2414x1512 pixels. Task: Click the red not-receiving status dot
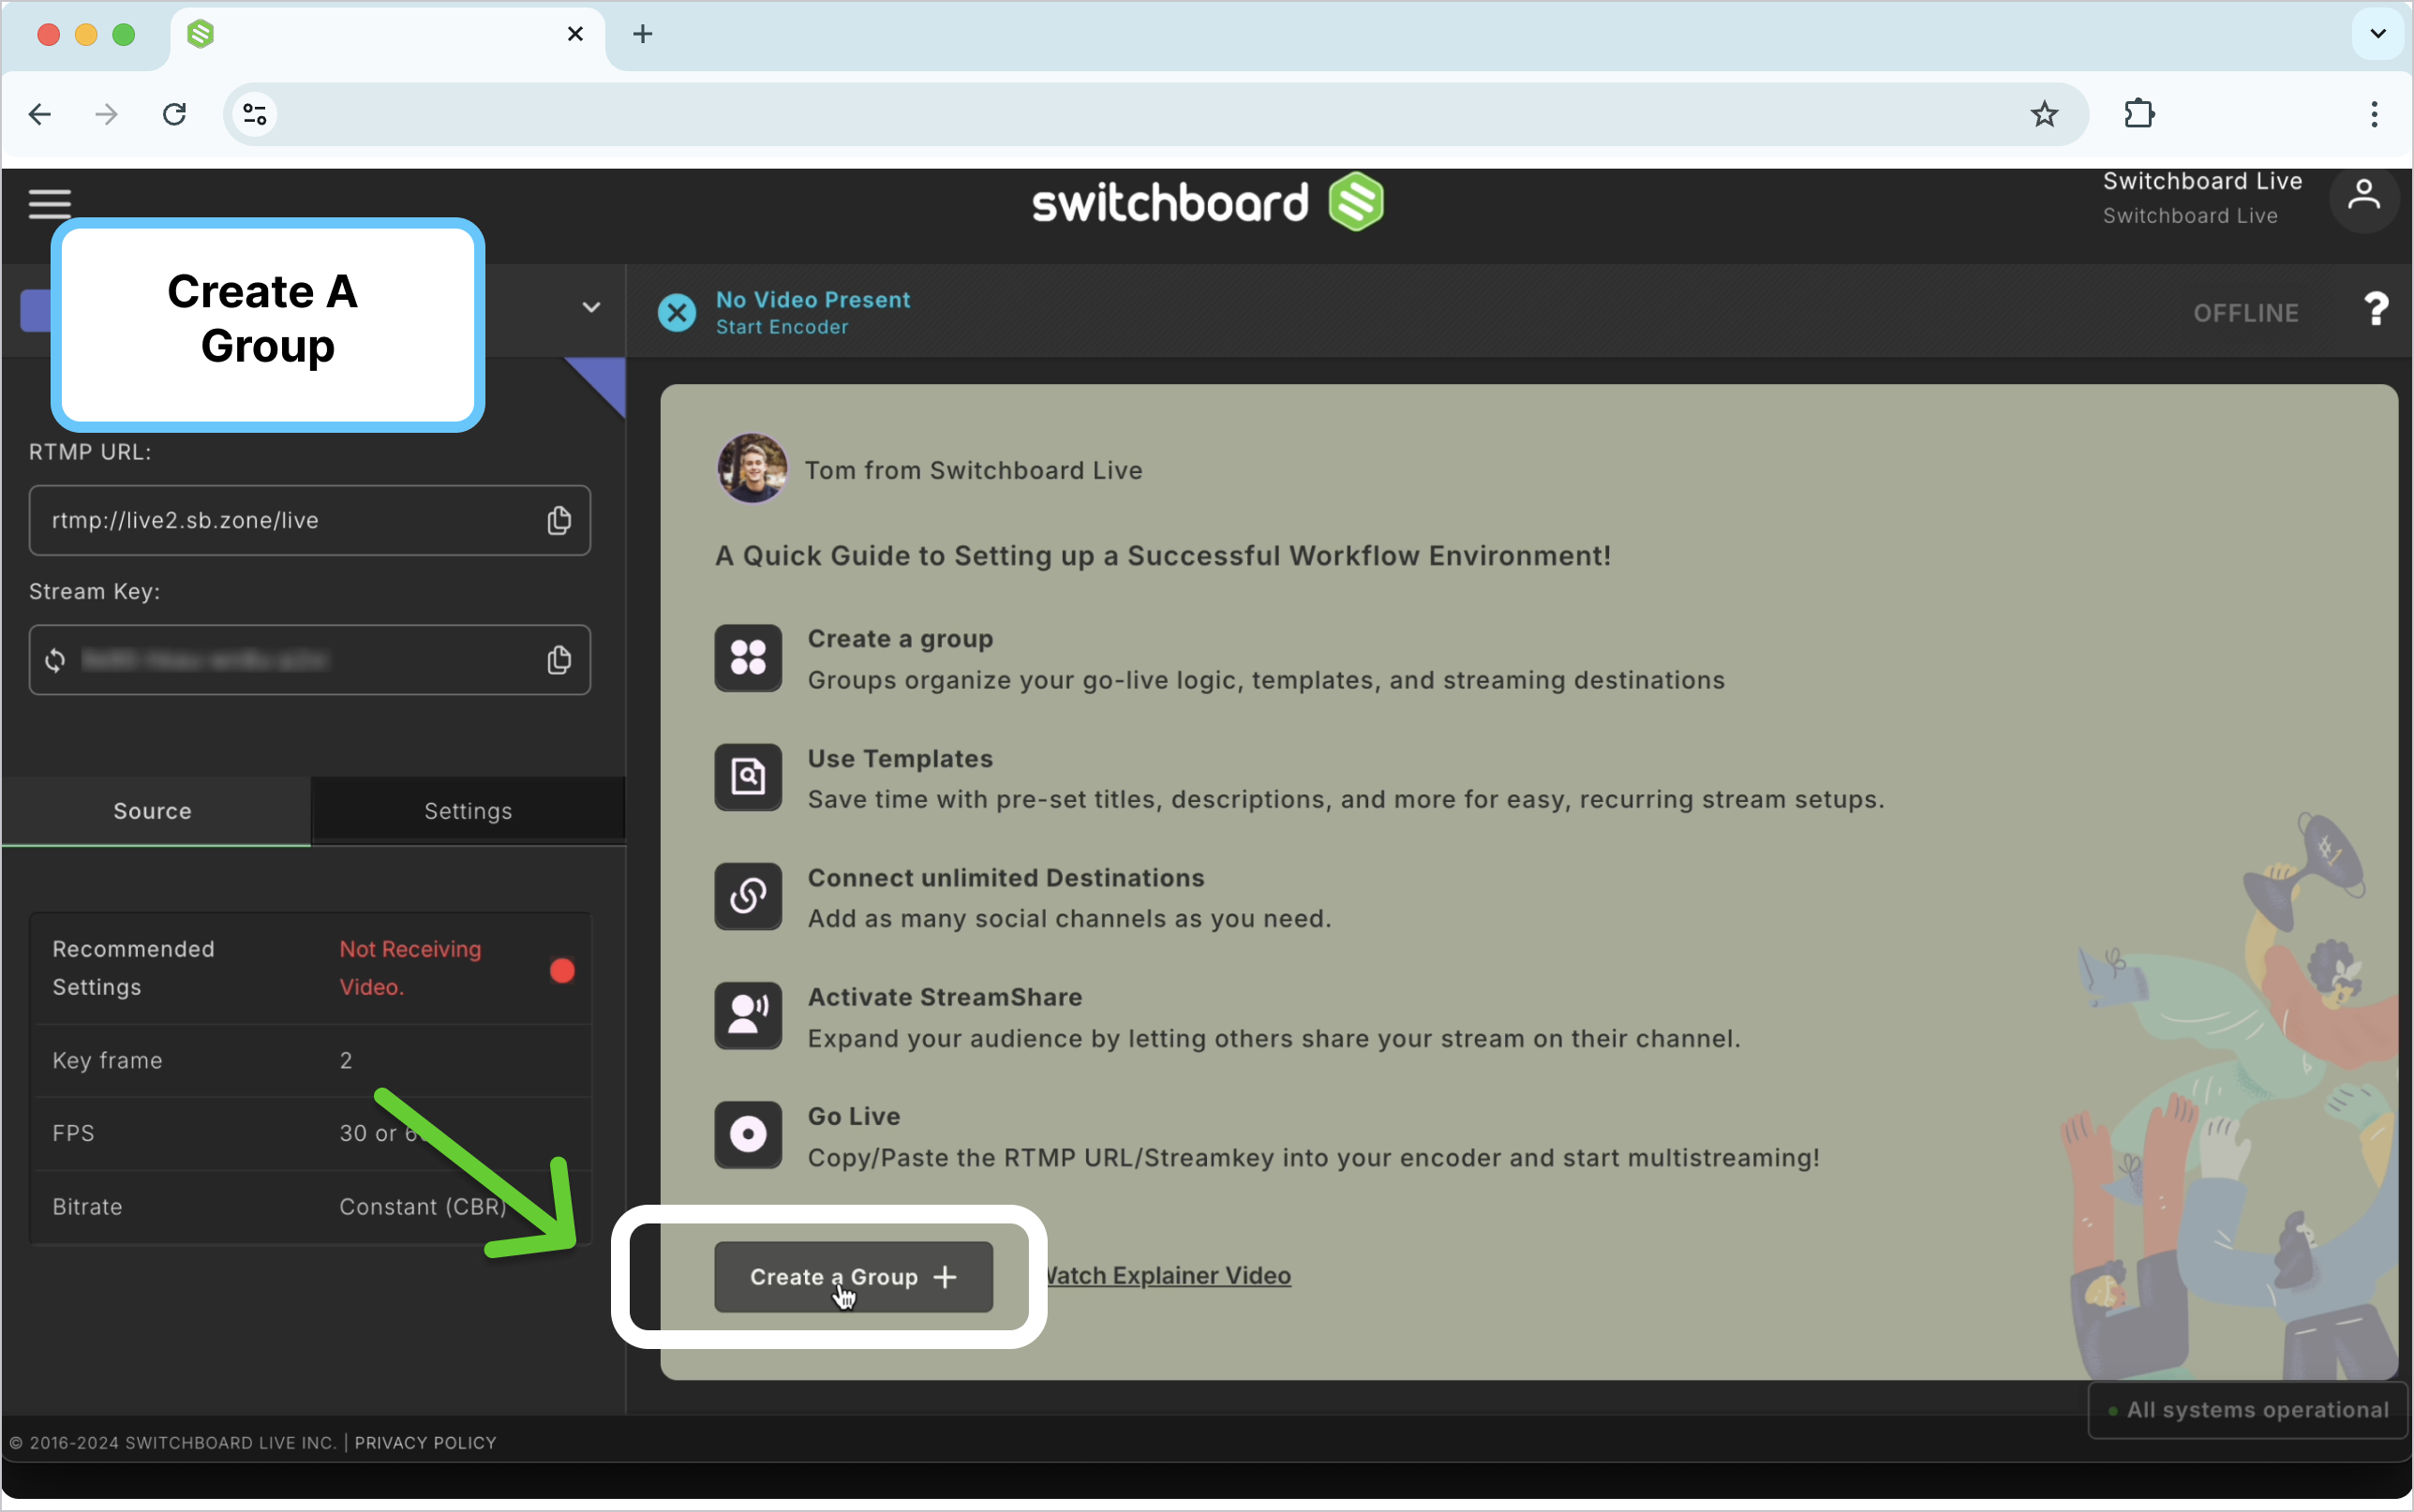pos(562,970)
